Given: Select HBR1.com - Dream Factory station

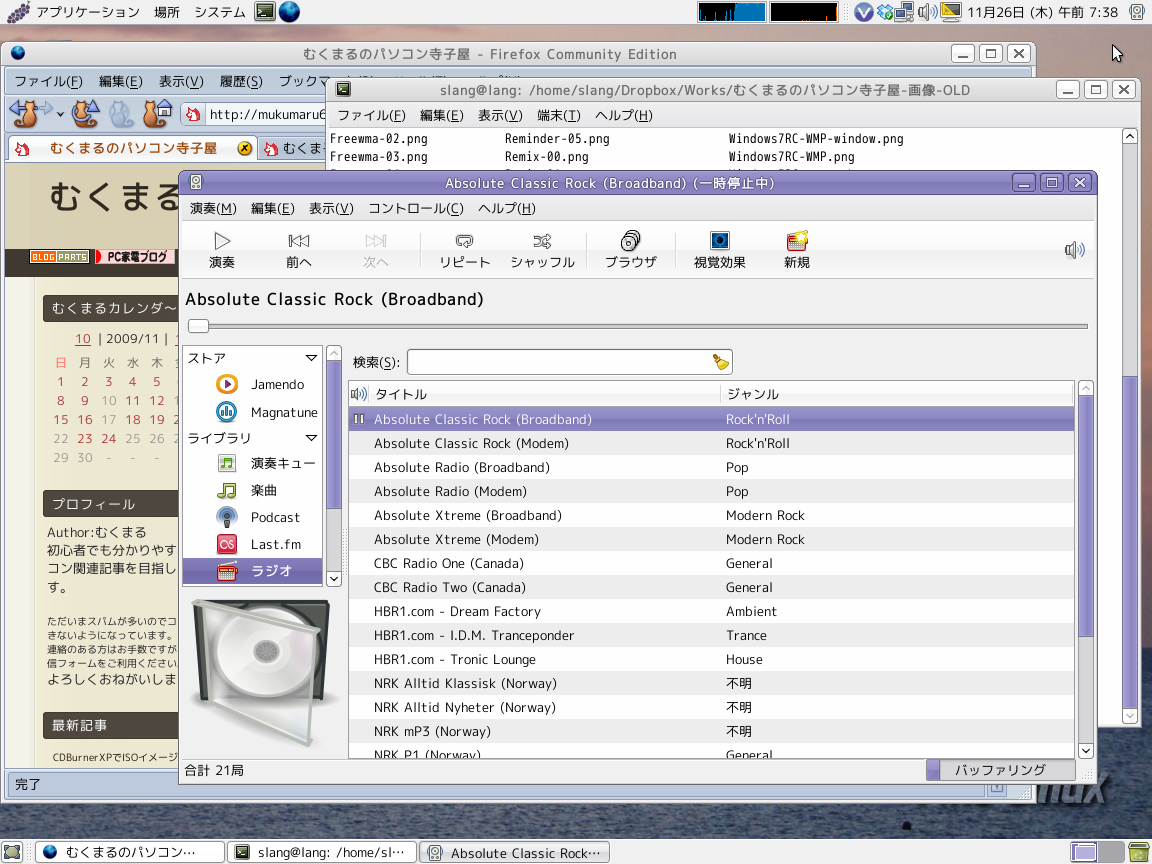Looking at the screenshot, I should click(711, 611).
